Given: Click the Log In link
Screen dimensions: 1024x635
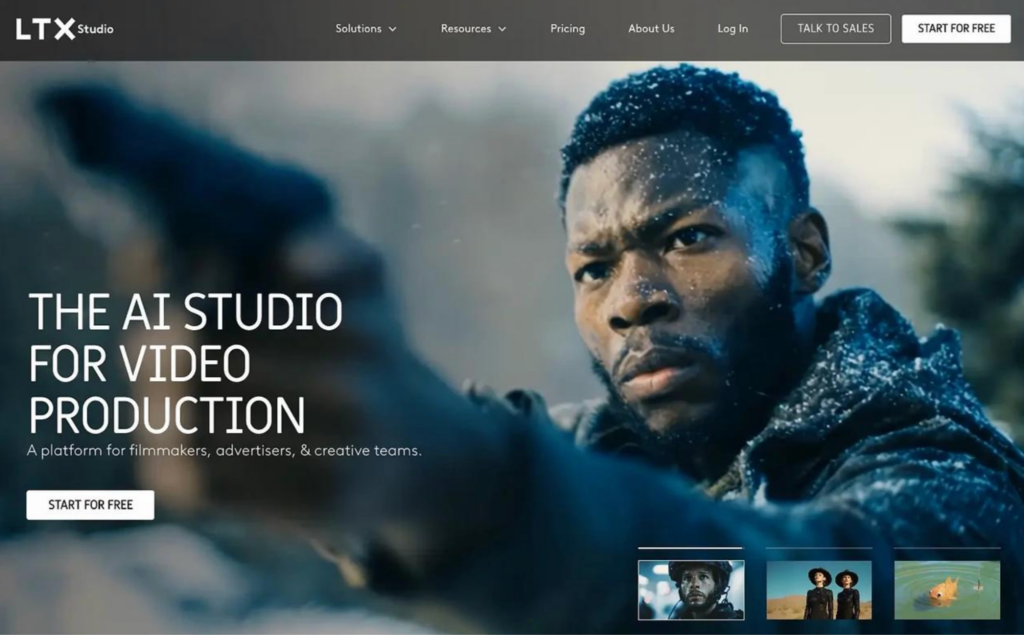Looking at the screenshot, I should (733, 29).
